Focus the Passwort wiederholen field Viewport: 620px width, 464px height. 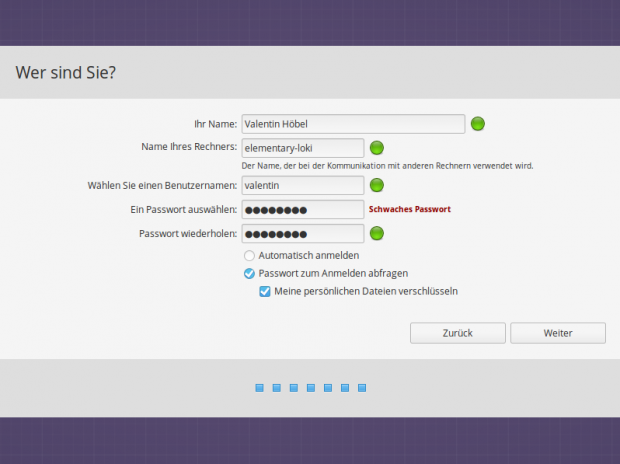coord(302,233)
